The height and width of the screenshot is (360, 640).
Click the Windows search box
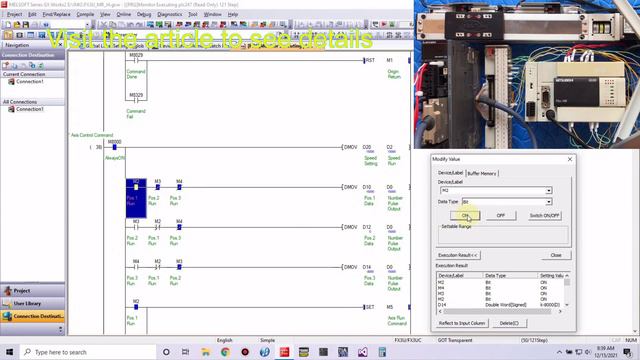point(87,352)
